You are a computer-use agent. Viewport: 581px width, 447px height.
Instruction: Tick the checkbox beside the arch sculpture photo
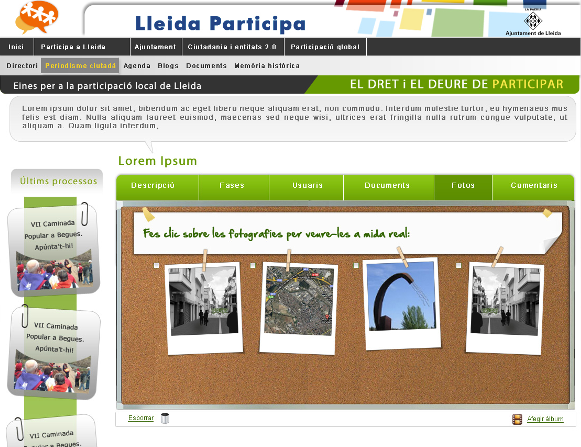356,265
